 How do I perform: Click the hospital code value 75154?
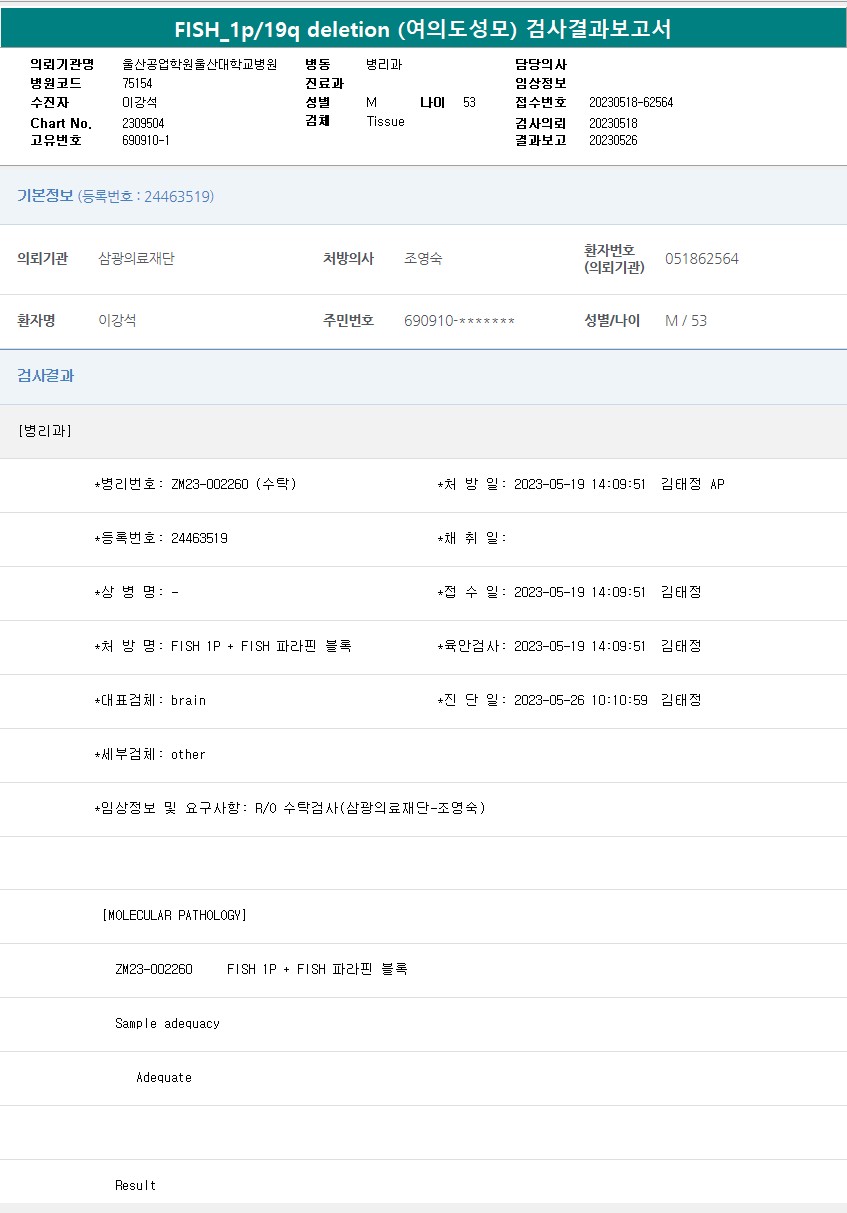137,84
